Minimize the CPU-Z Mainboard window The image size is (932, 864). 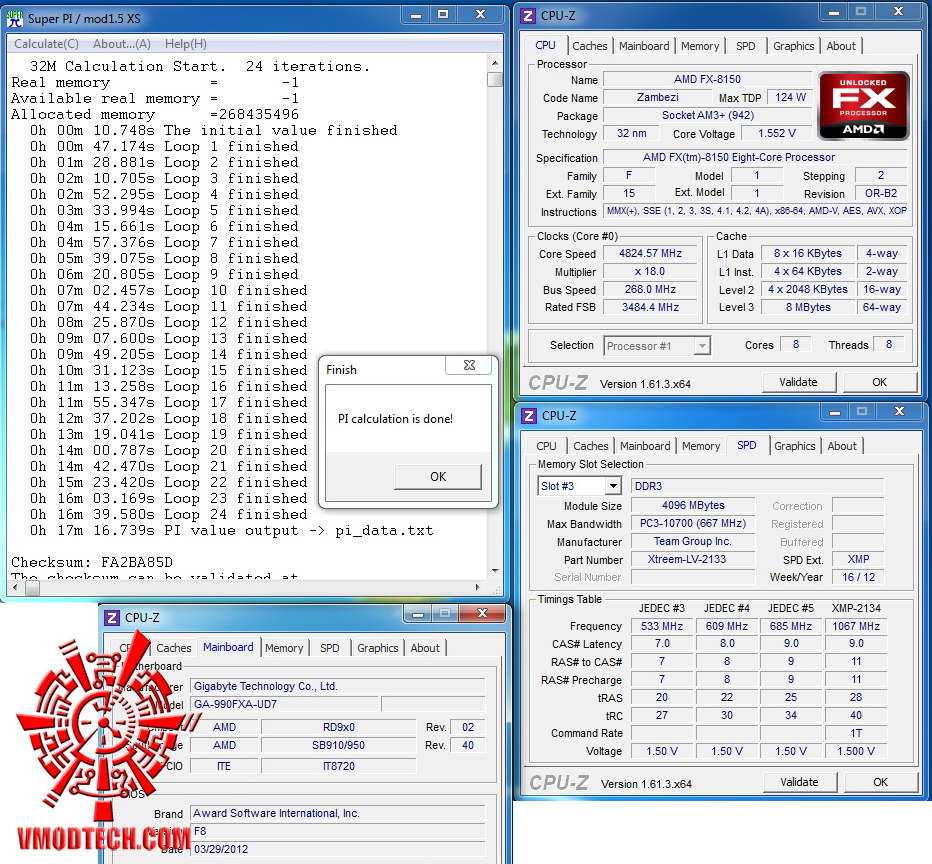(418, 614)
